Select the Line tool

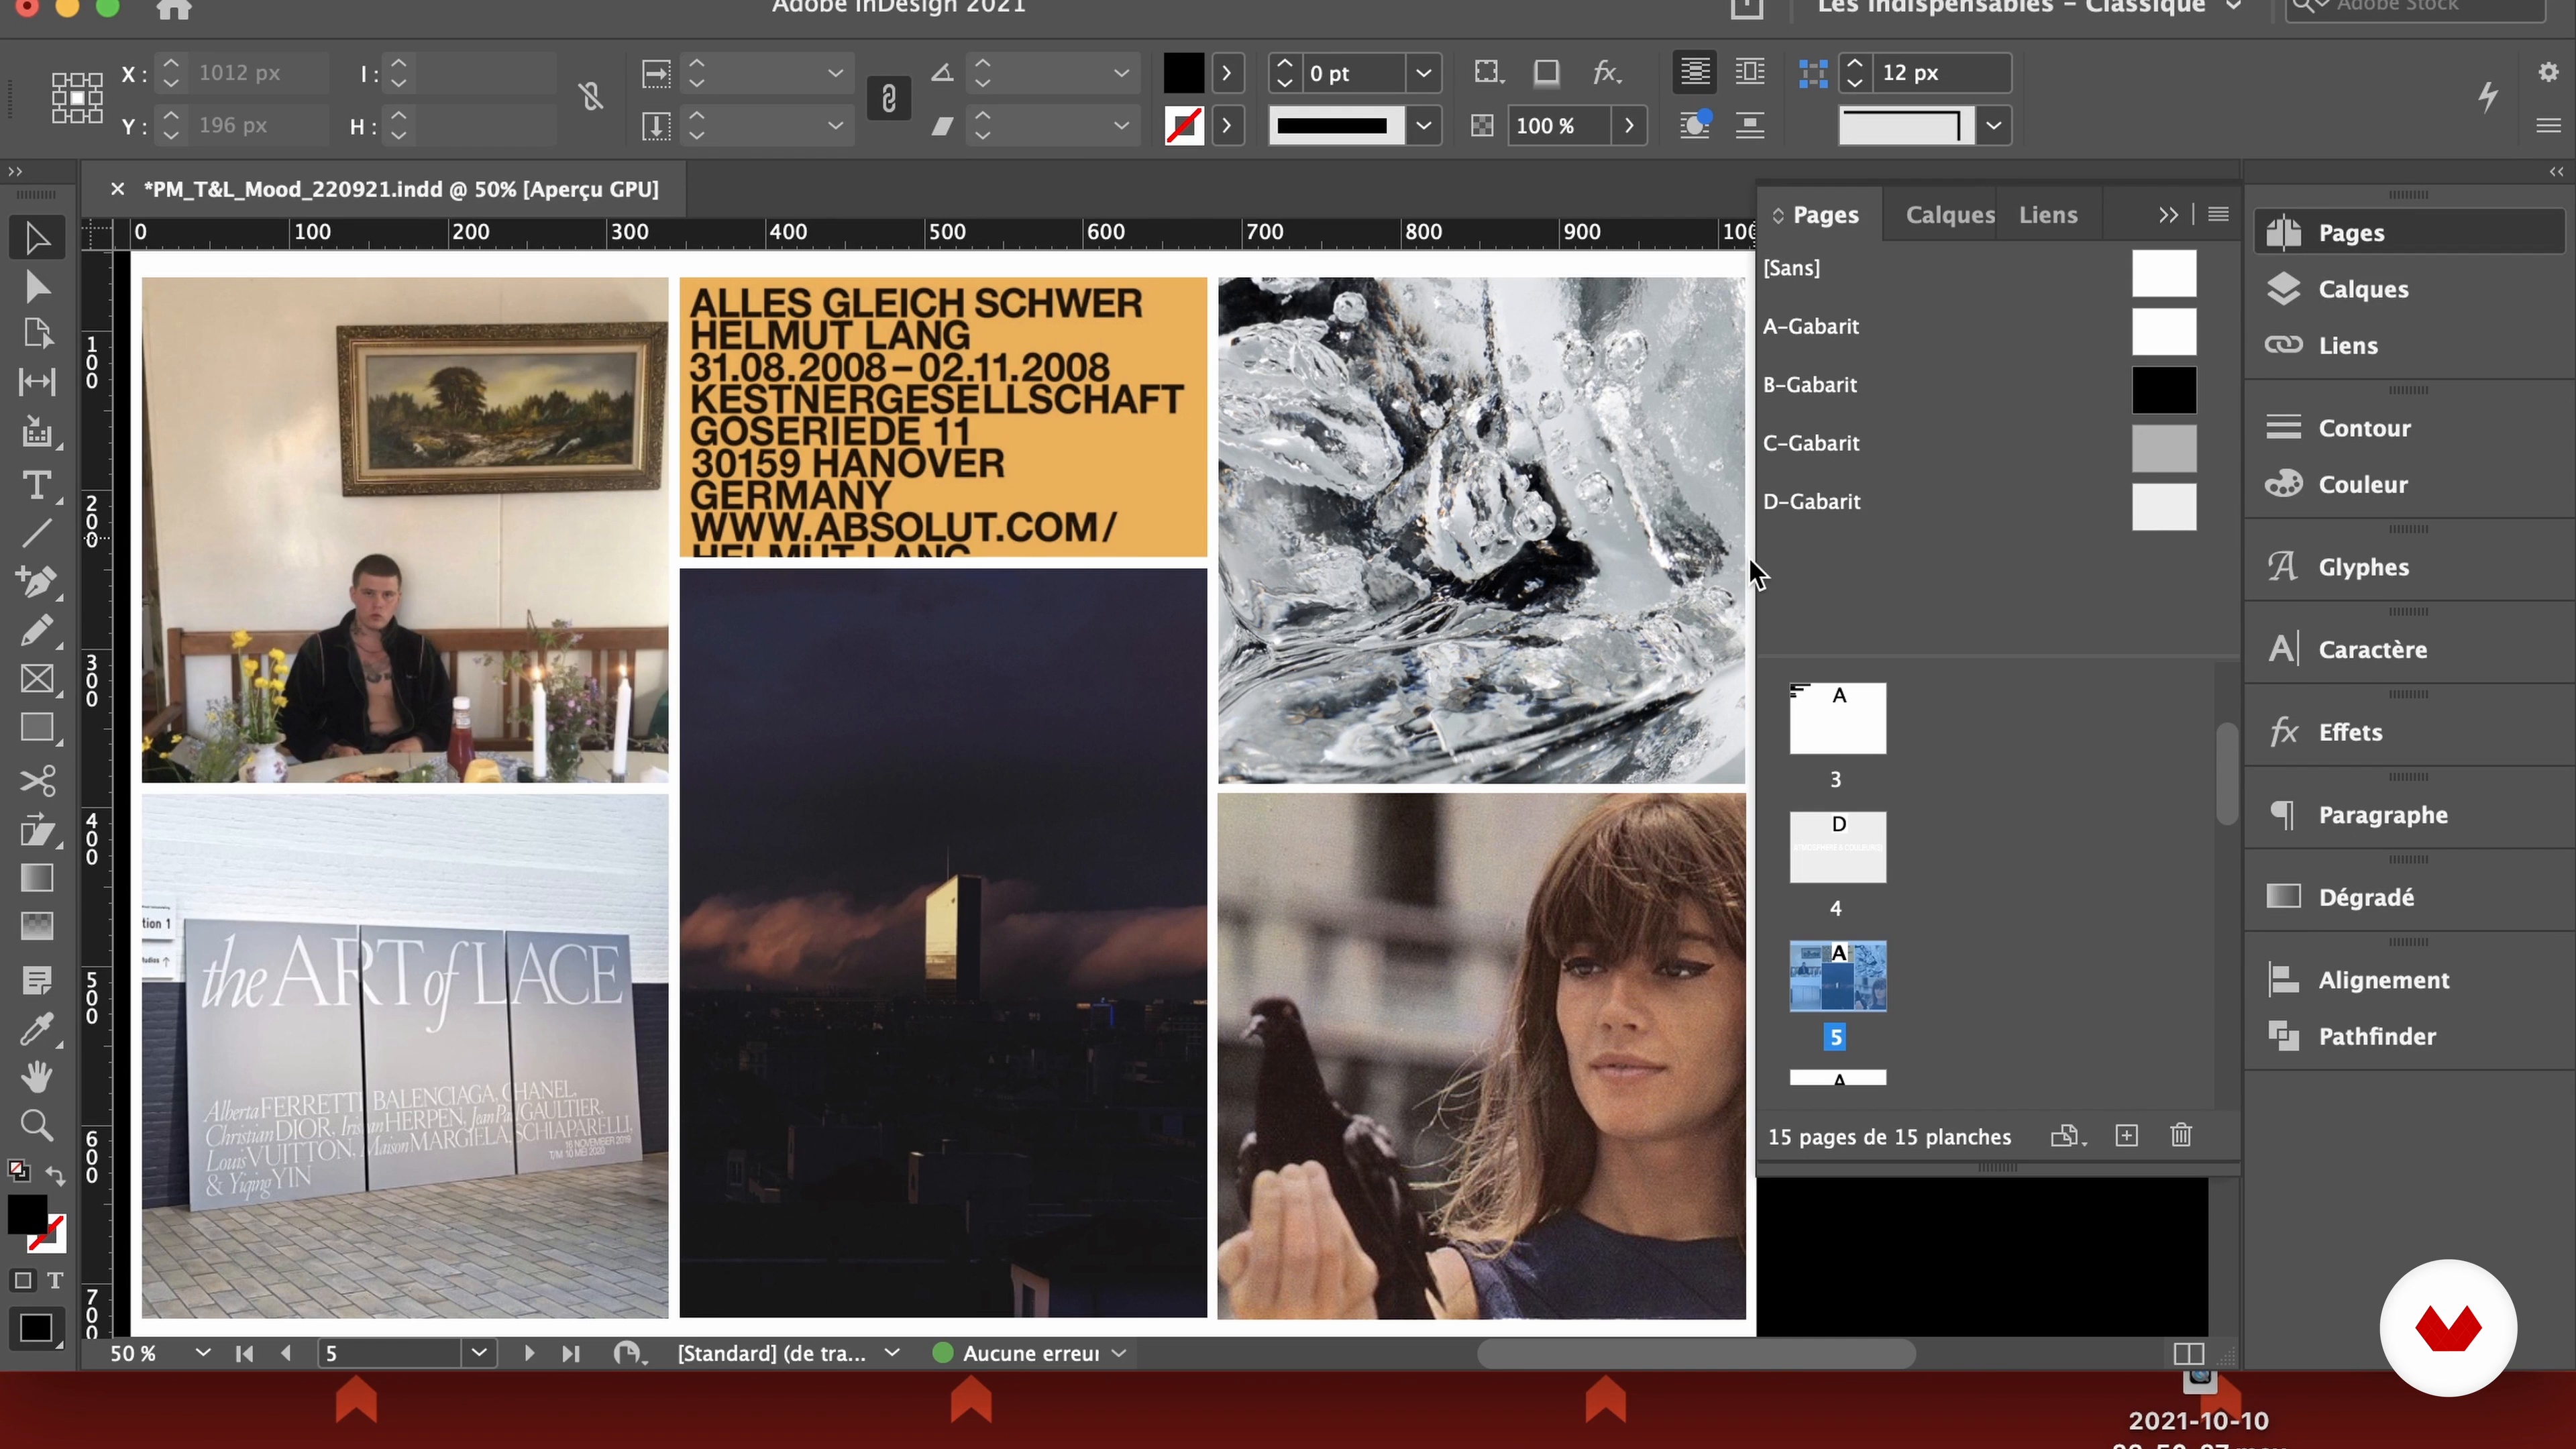[x=37, y=534]
